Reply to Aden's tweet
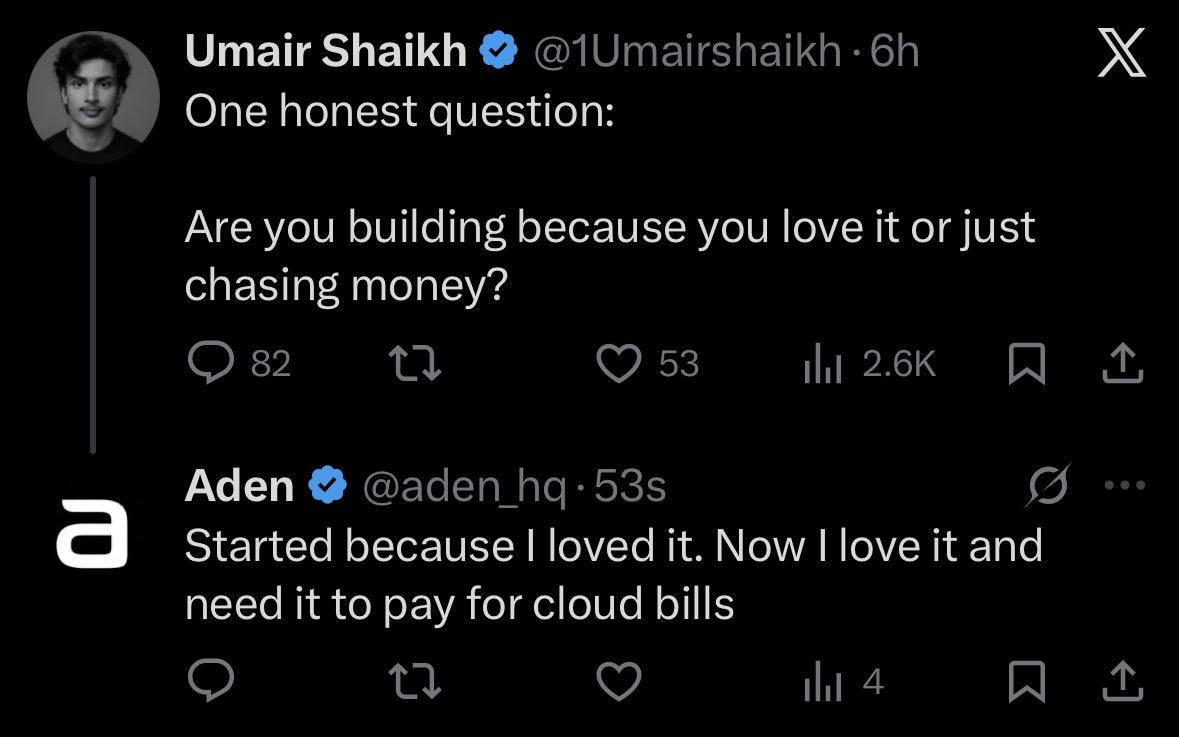 tap(211, 682)
